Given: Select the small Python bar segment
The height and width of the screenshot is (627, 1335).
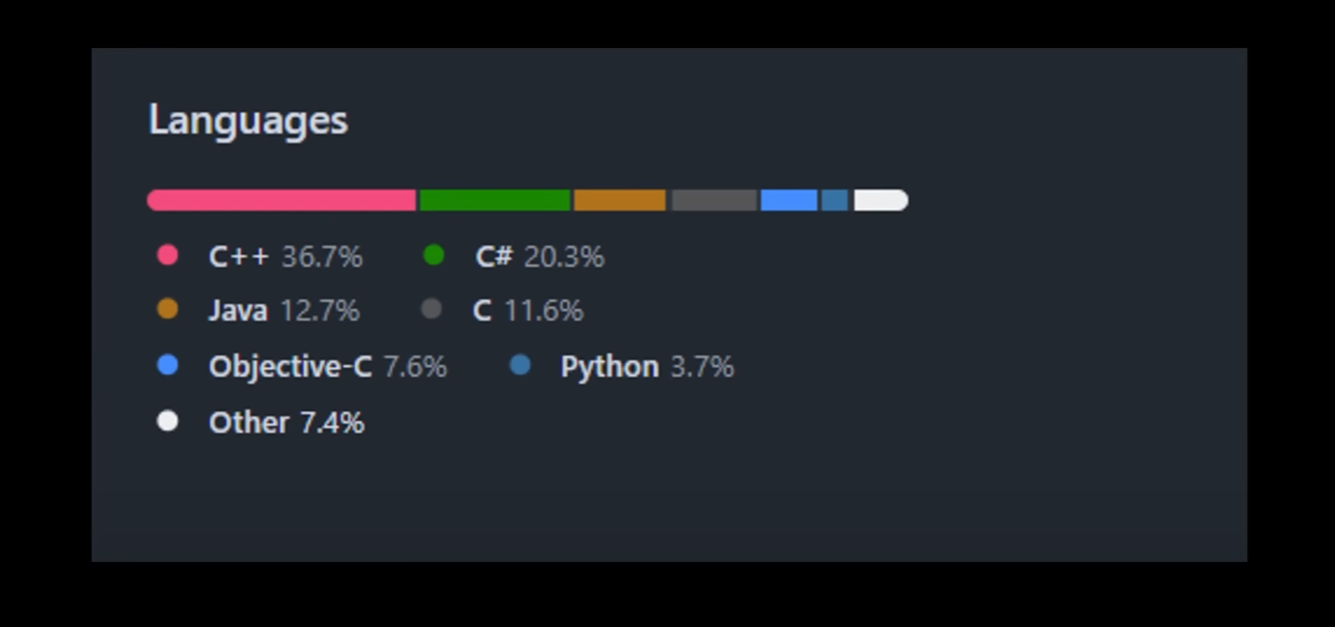Looking at the screenshot, I should [835, 200].
